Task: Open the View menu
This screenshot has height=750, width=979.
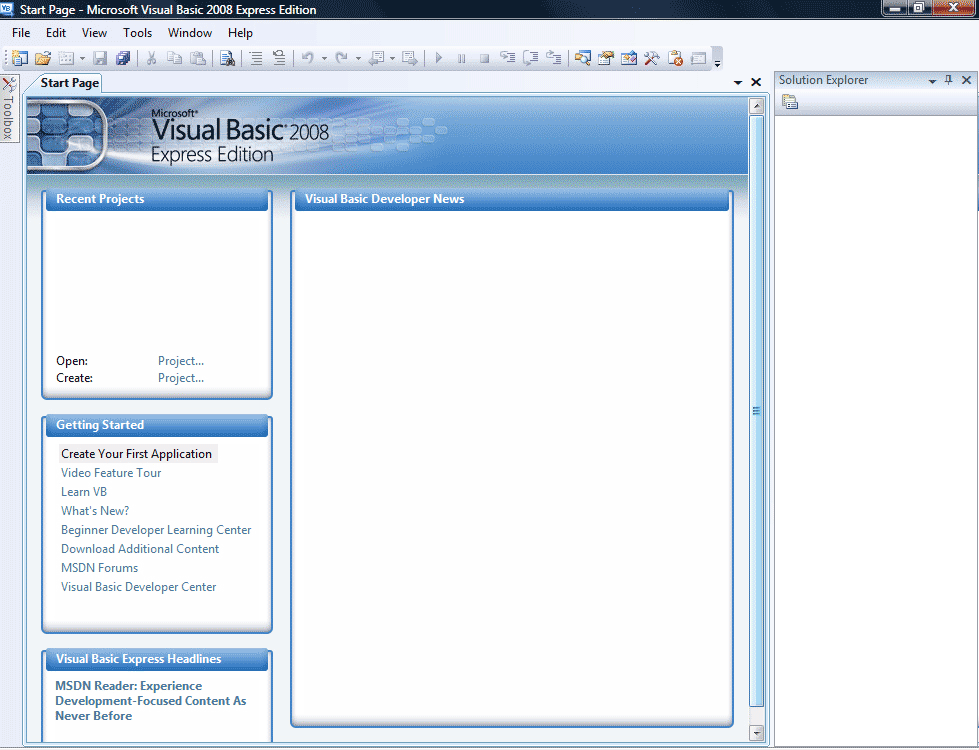Action: (x=94, y=33)
